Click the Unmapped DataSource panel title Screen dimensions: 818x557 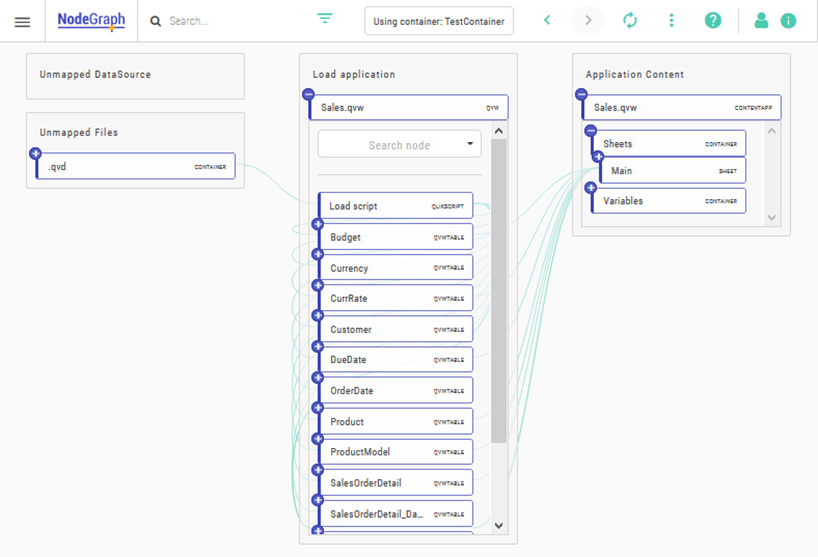95,75
